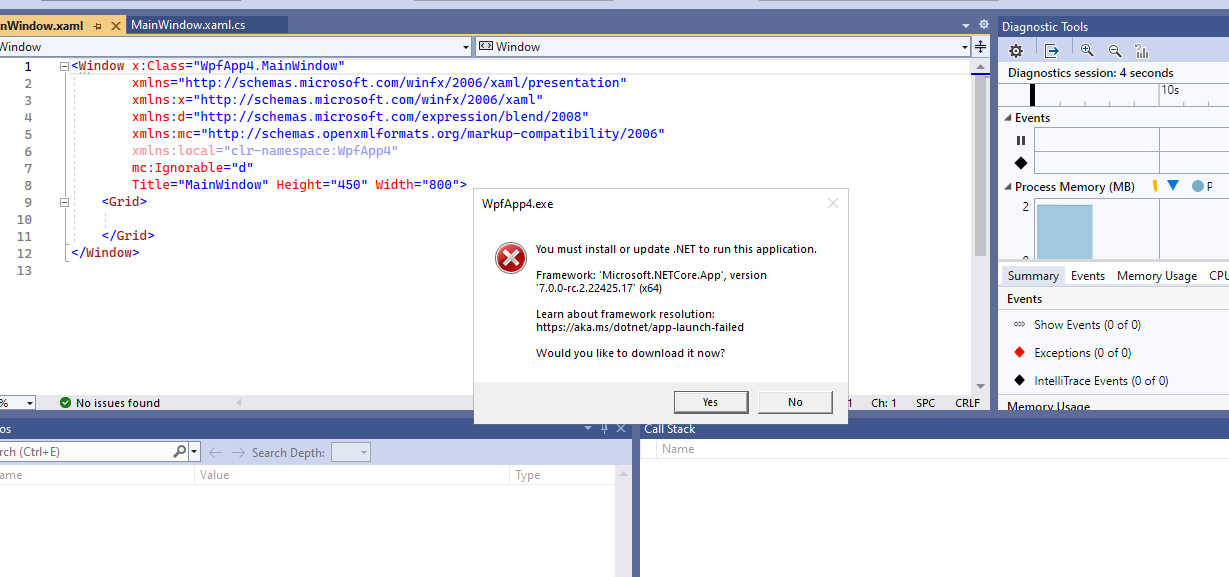This screenshot has height=577, width=1229.
Task: Click the back arrow in Autos toolbar
Action: coord(215,453)
